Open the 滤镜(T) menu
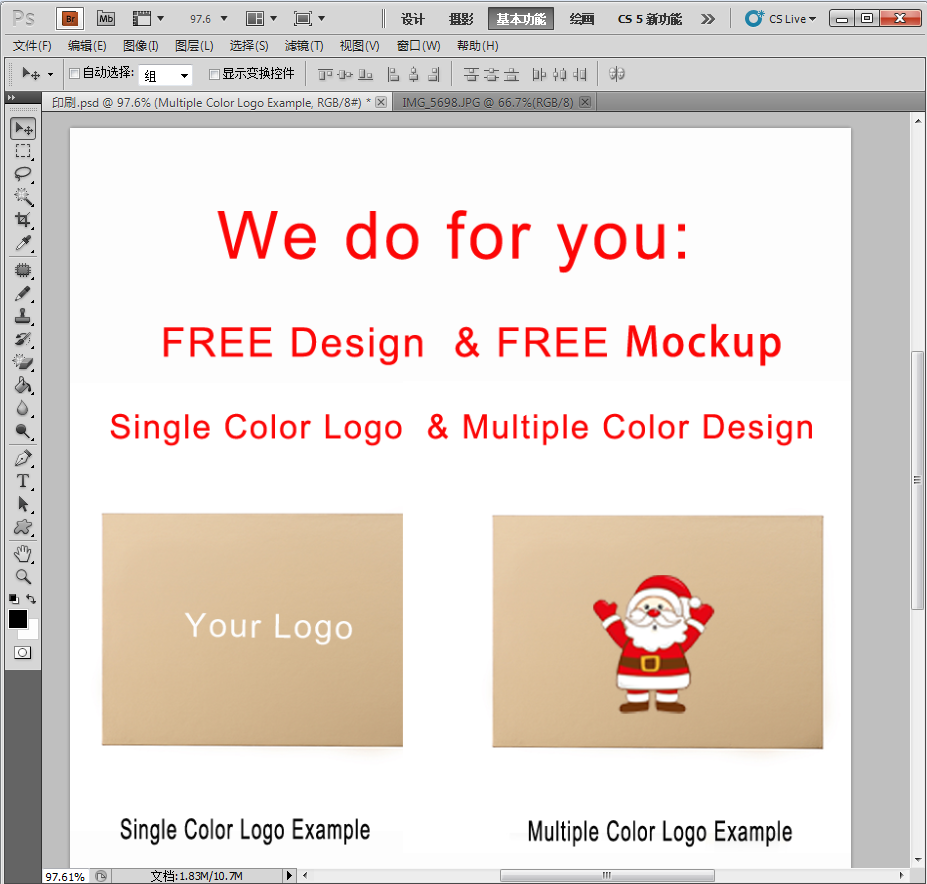Viewport: 927px width, 884px height. click(x=304, y=46)
